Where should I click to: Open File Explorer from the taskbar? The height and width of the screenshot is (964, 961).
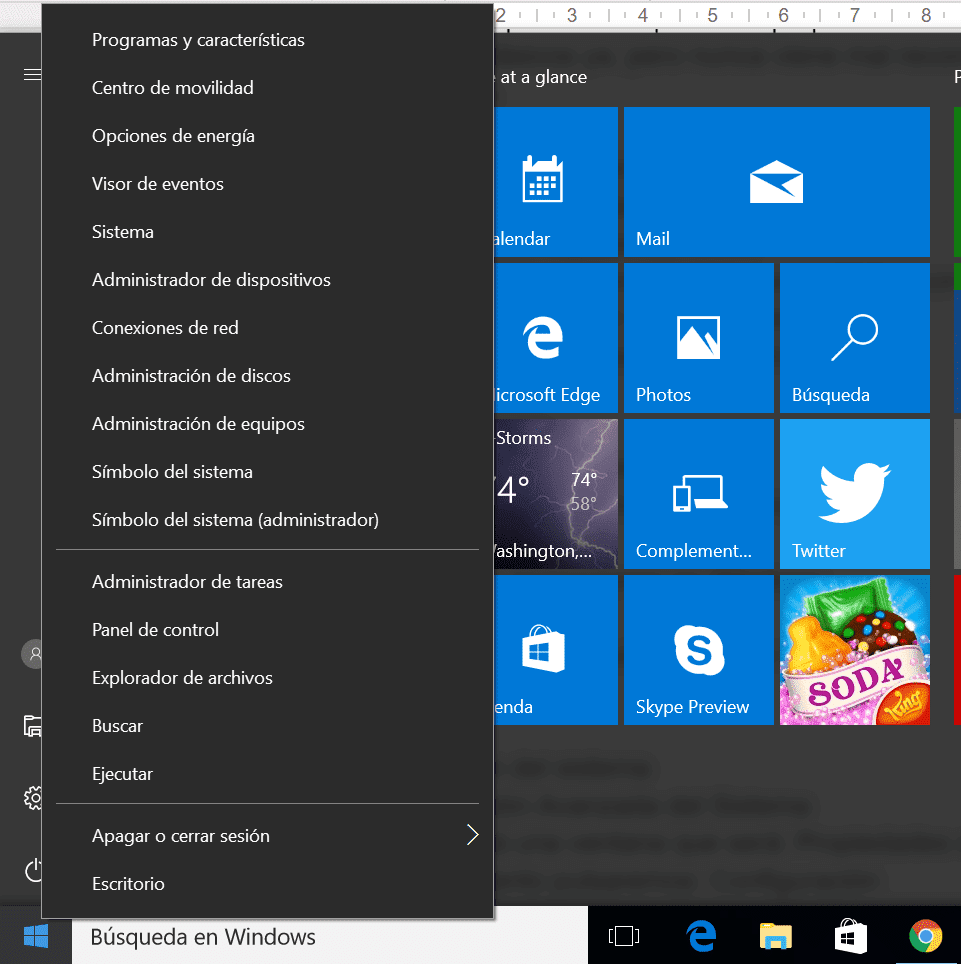tap(775, 936)
